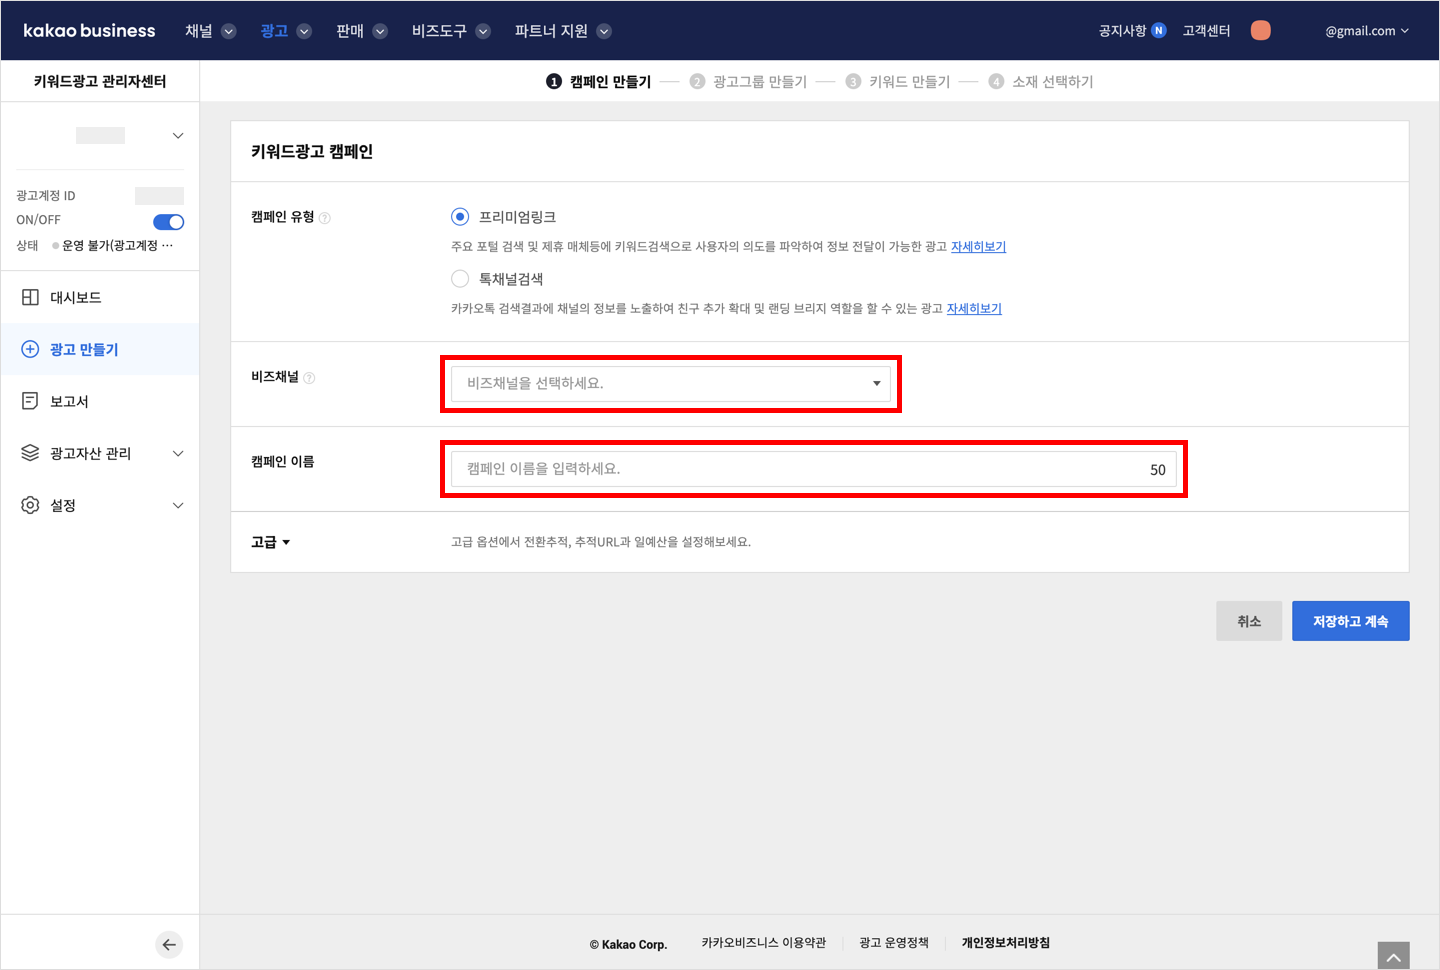Click 저장하고 계속 button
The width and height of the screenshot is (1440, 970).
(x=1351, y=621)
